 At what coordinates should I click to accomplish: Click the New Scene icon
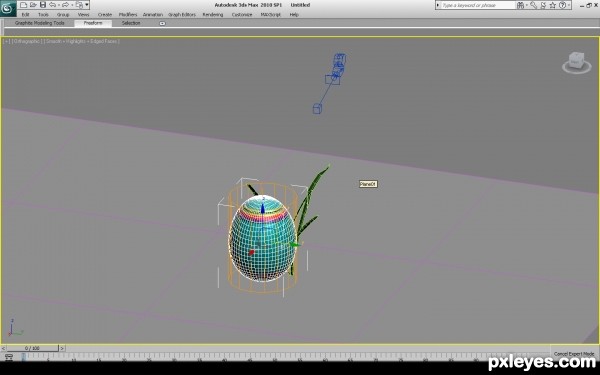tap(24, 5)
